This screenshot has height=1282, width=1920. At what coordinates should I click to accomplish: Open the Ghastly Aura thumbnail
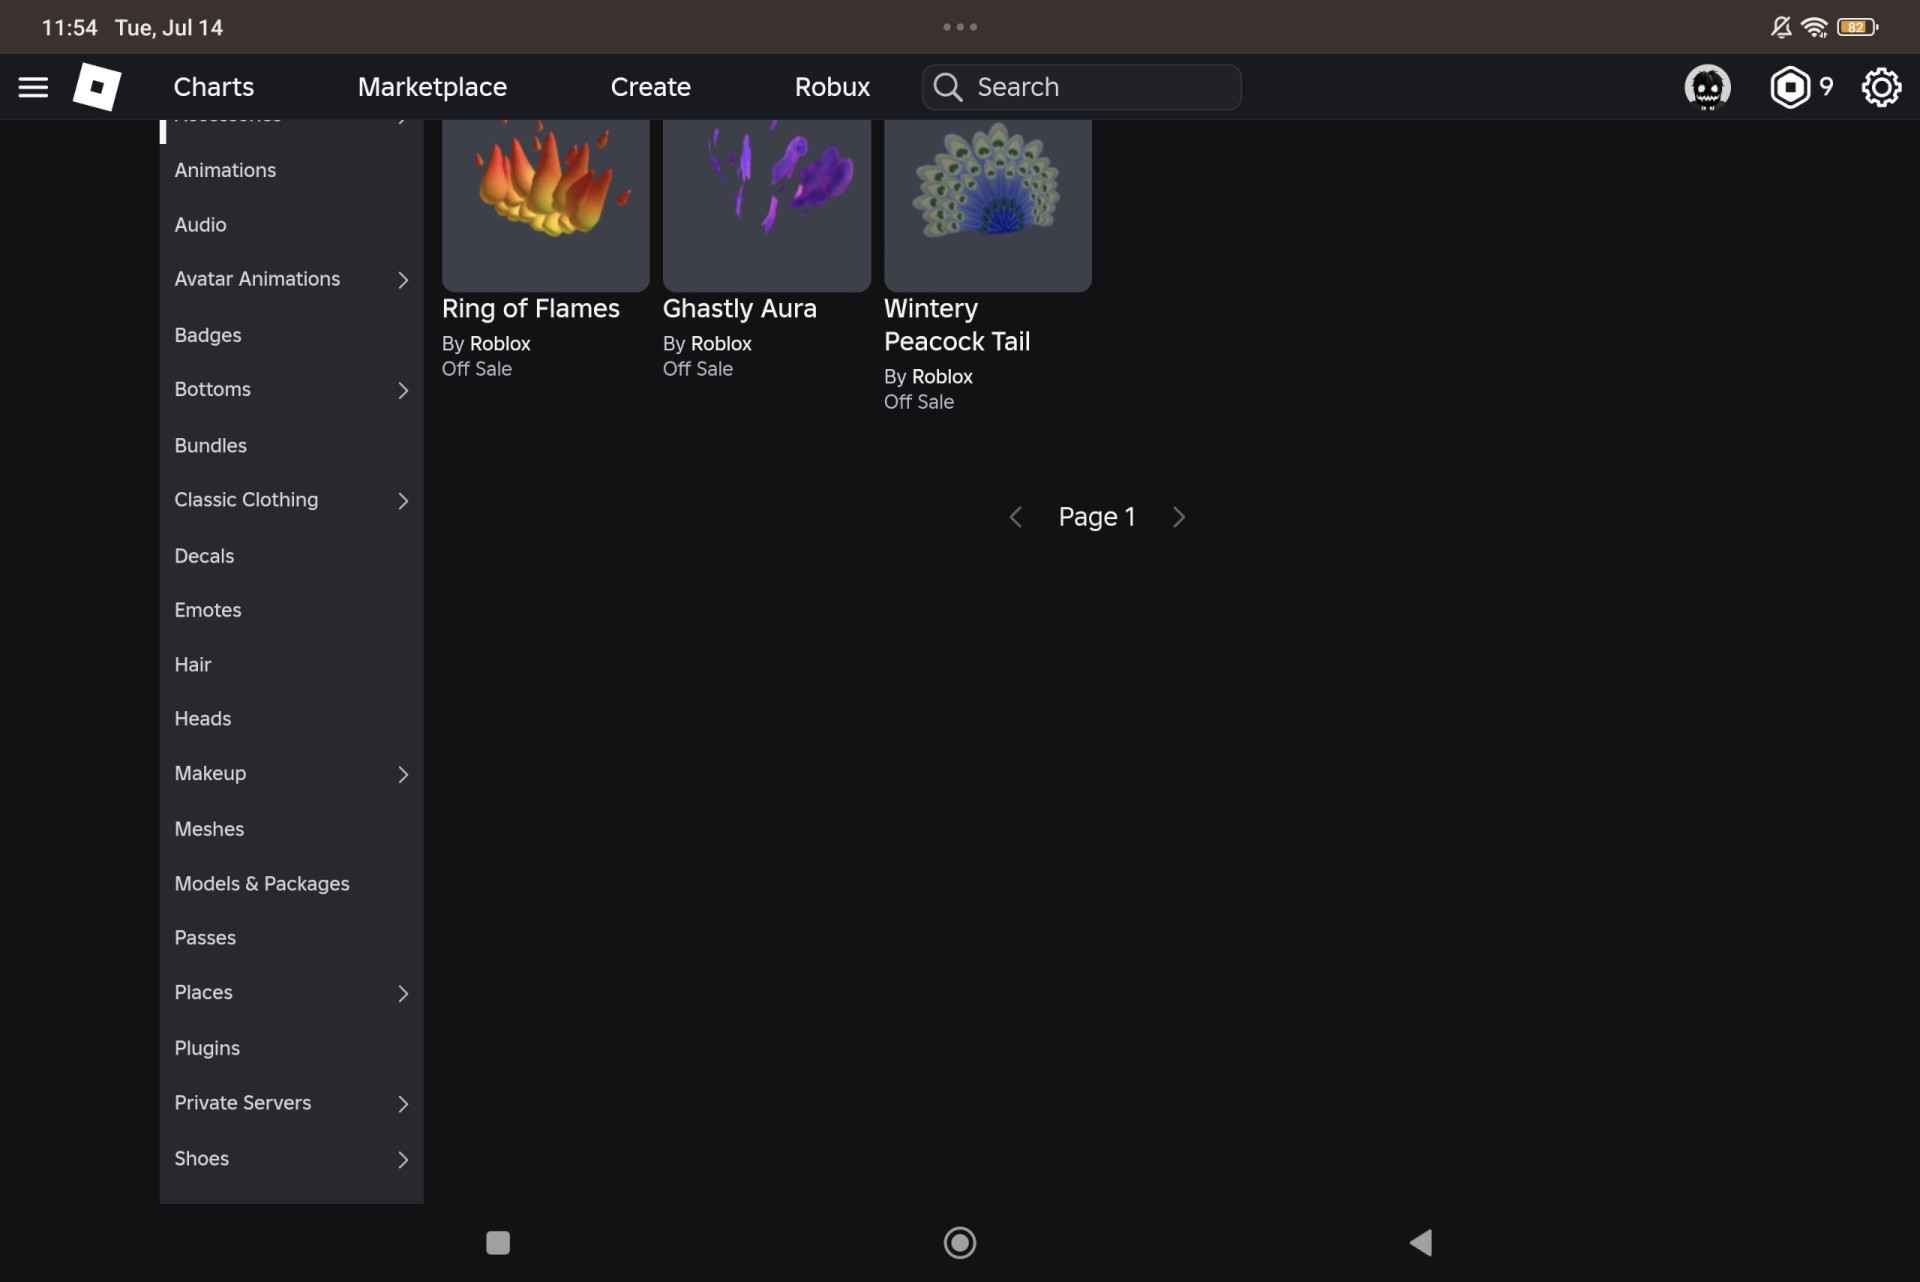pos(766,205)
